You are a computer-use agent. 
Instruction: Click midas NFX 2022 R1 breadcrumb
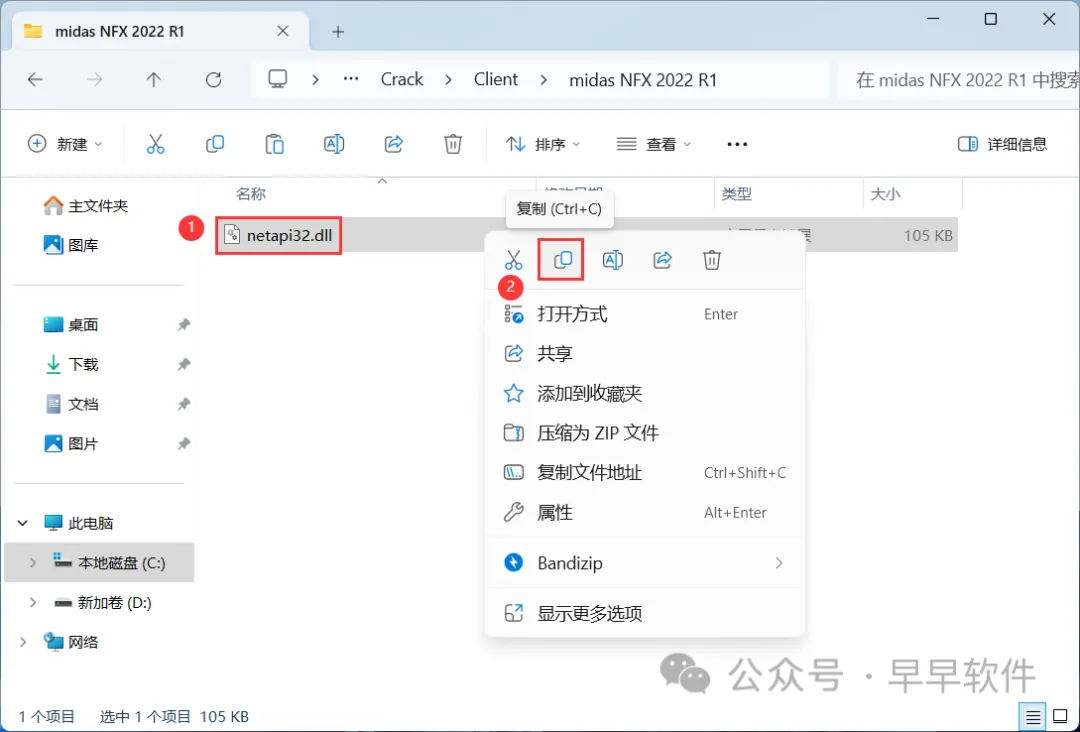[x=643, y=80]
